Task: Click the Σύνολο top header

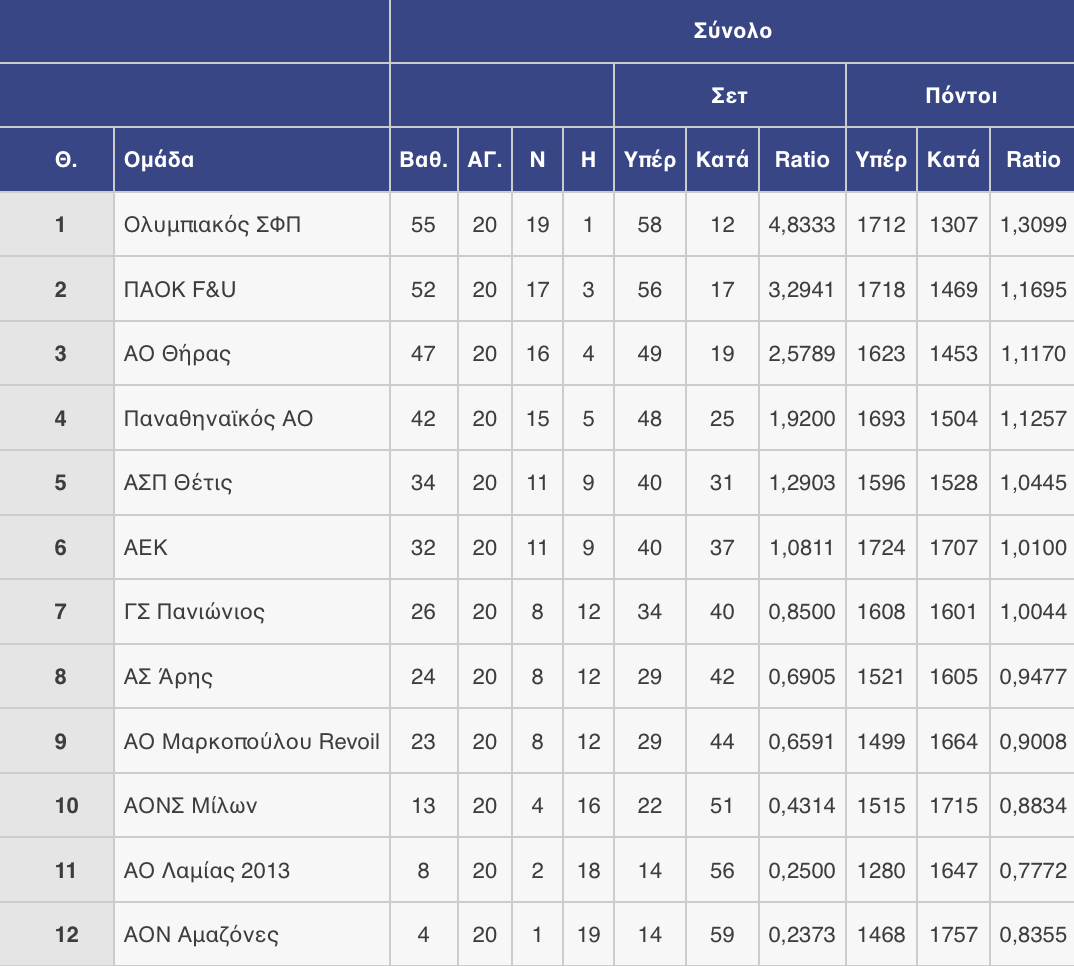Action: 732,31
